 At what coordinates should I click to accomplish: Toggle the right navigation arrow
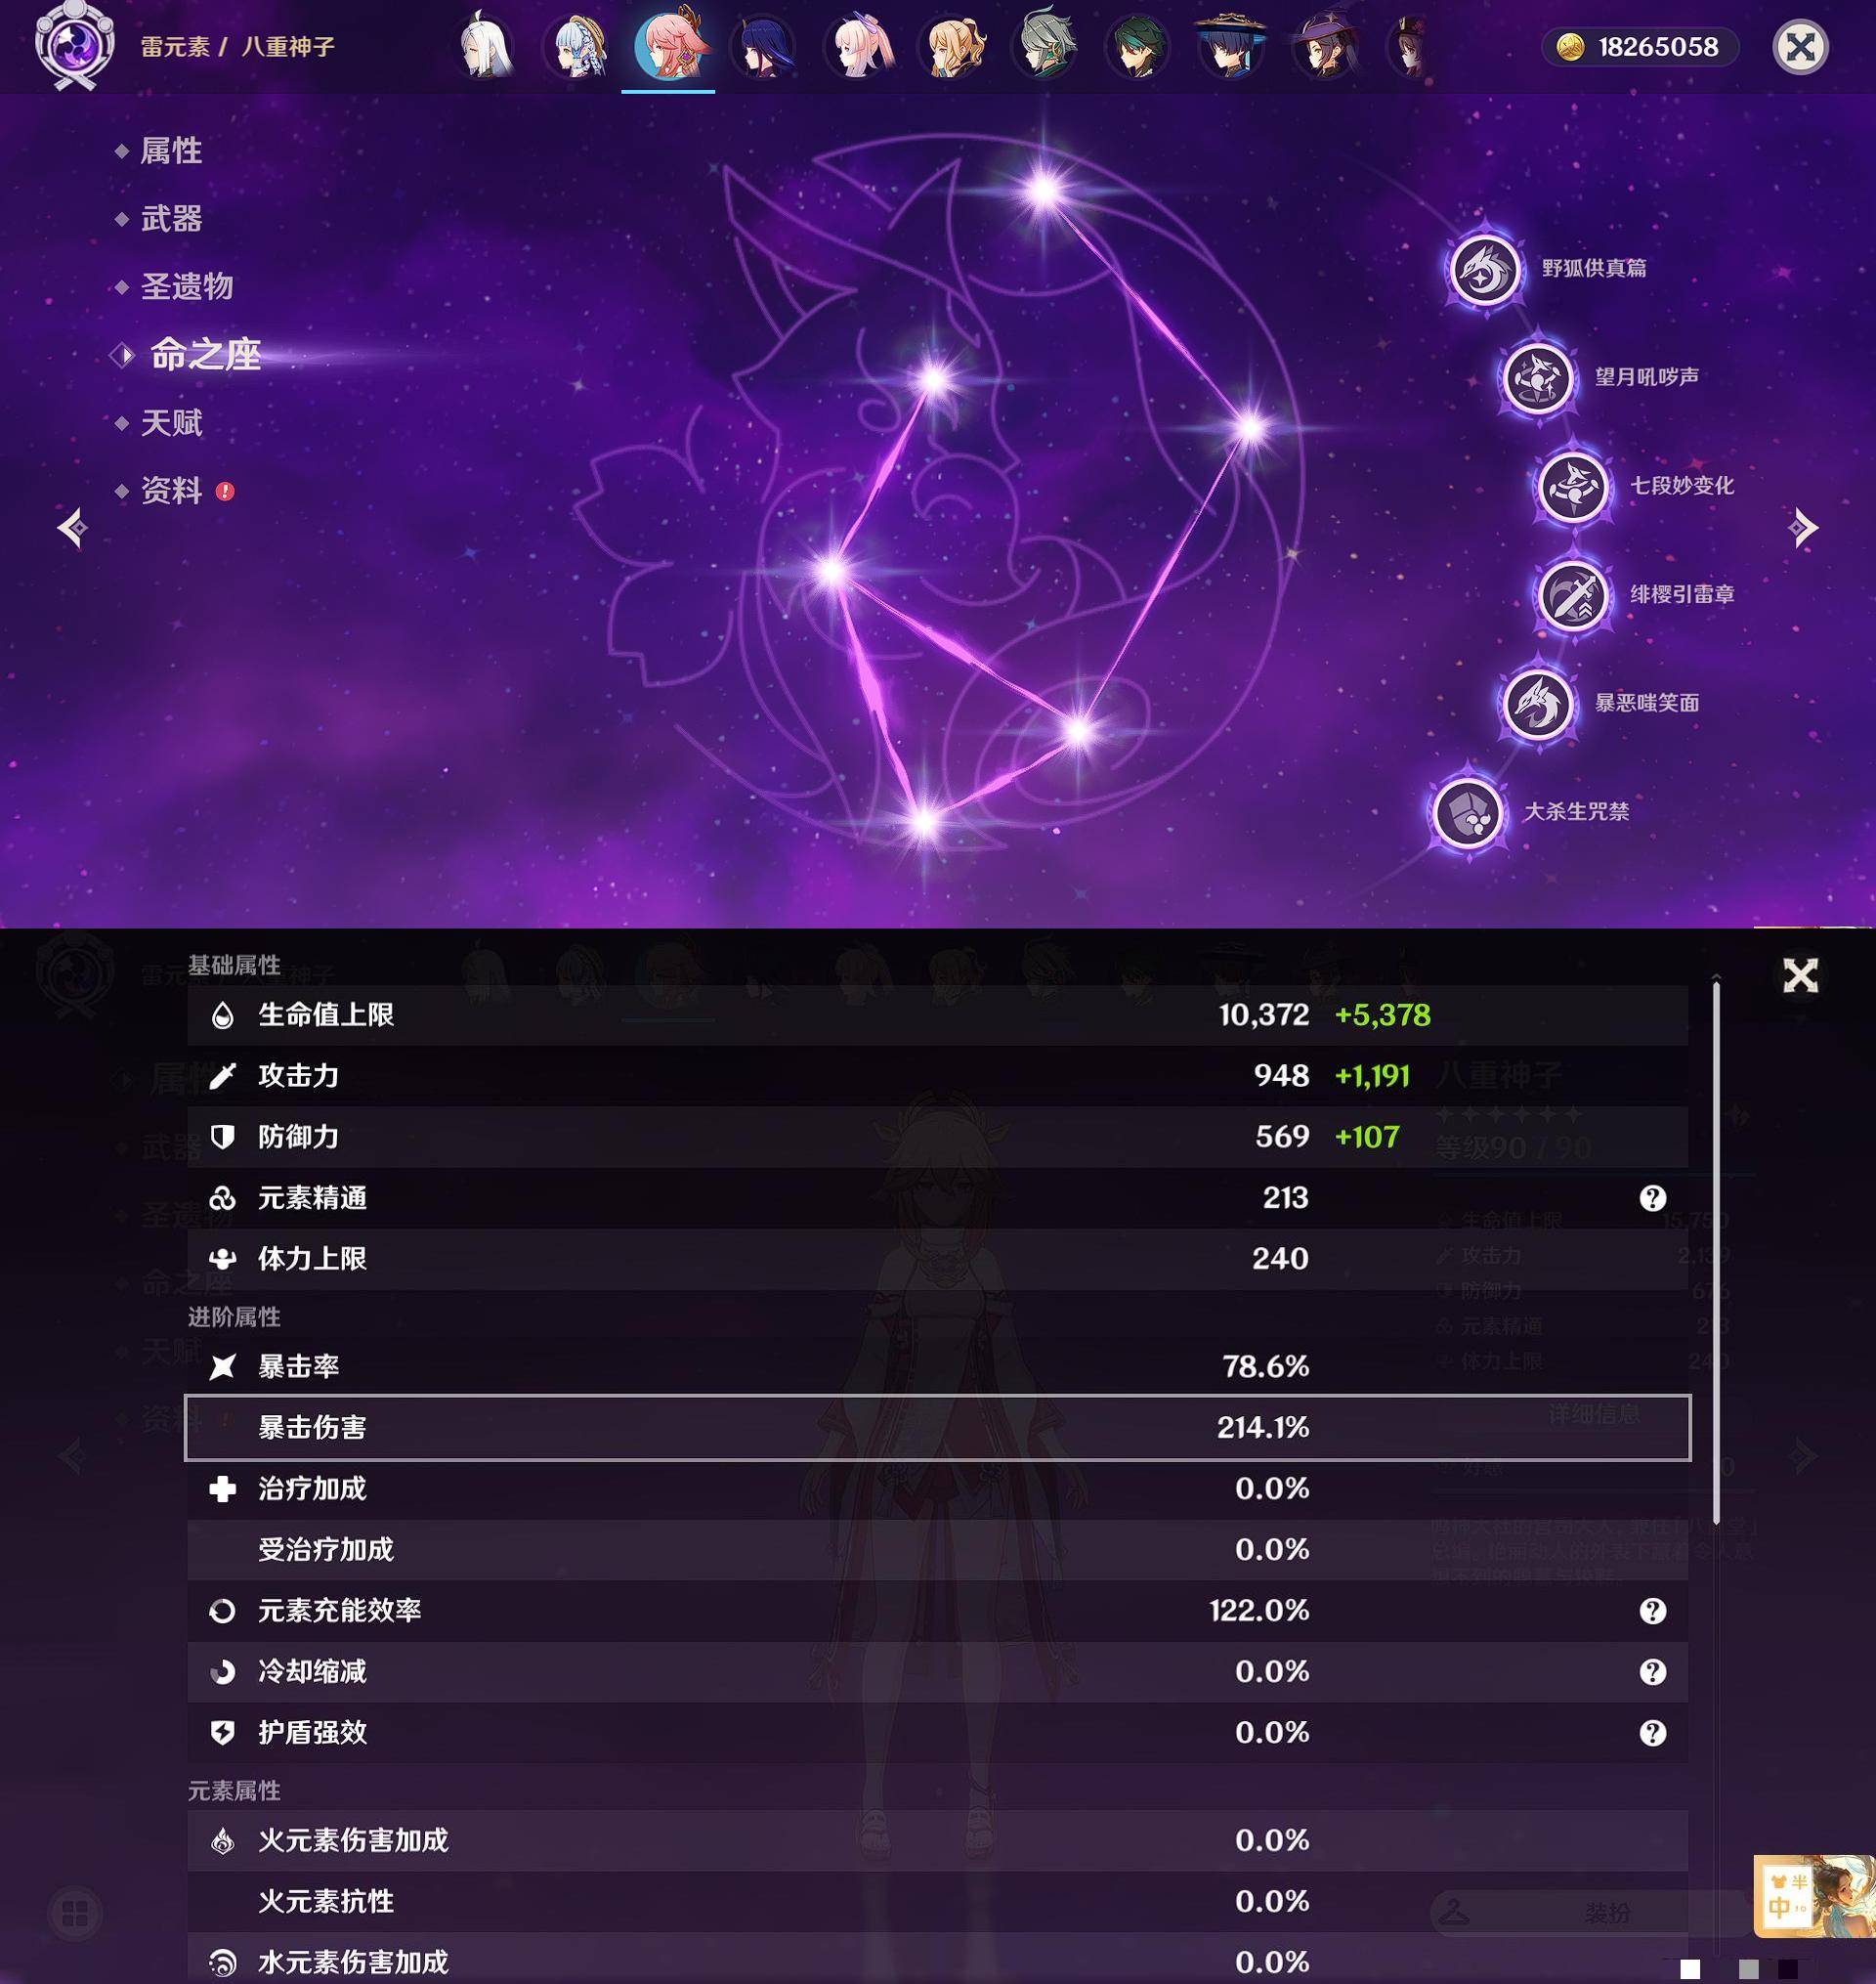point(1804,526)
